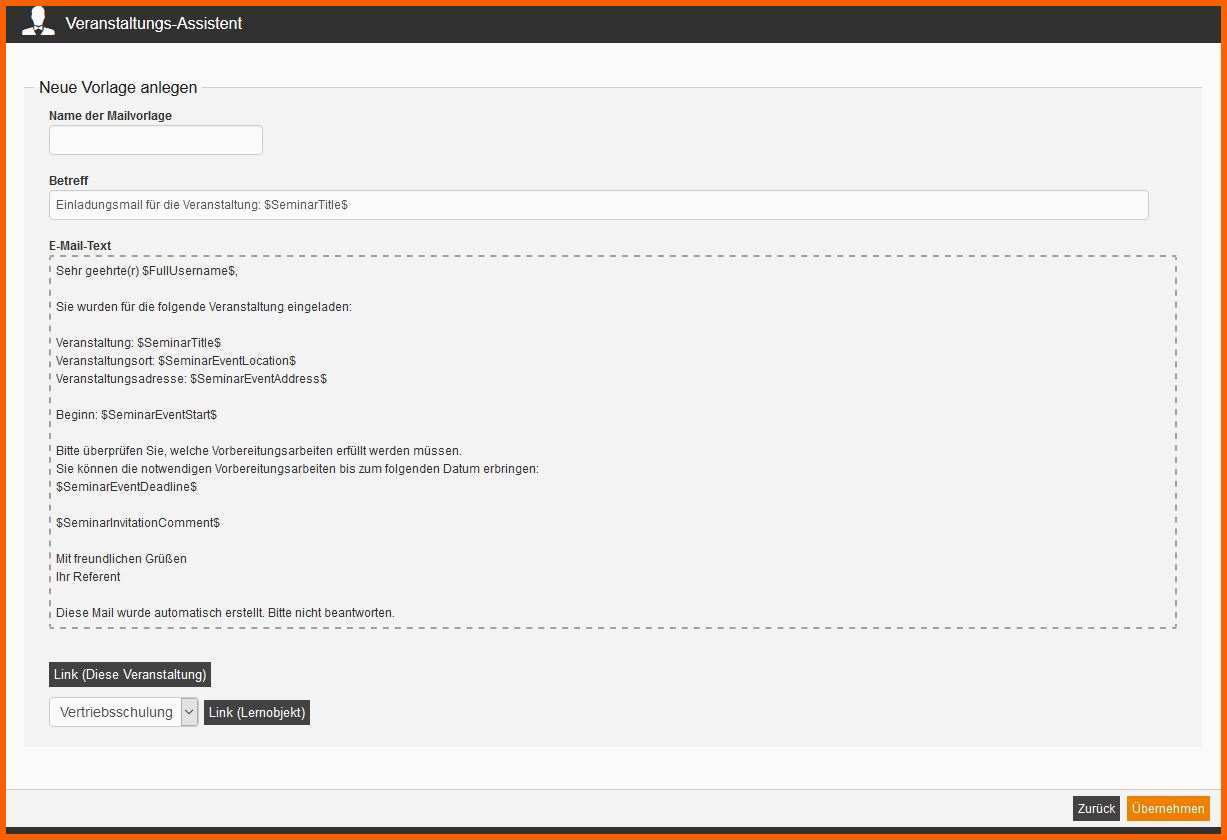Click the Neue Vorlage anlegen section heading
1227x840 pixels.
(118, 88)
